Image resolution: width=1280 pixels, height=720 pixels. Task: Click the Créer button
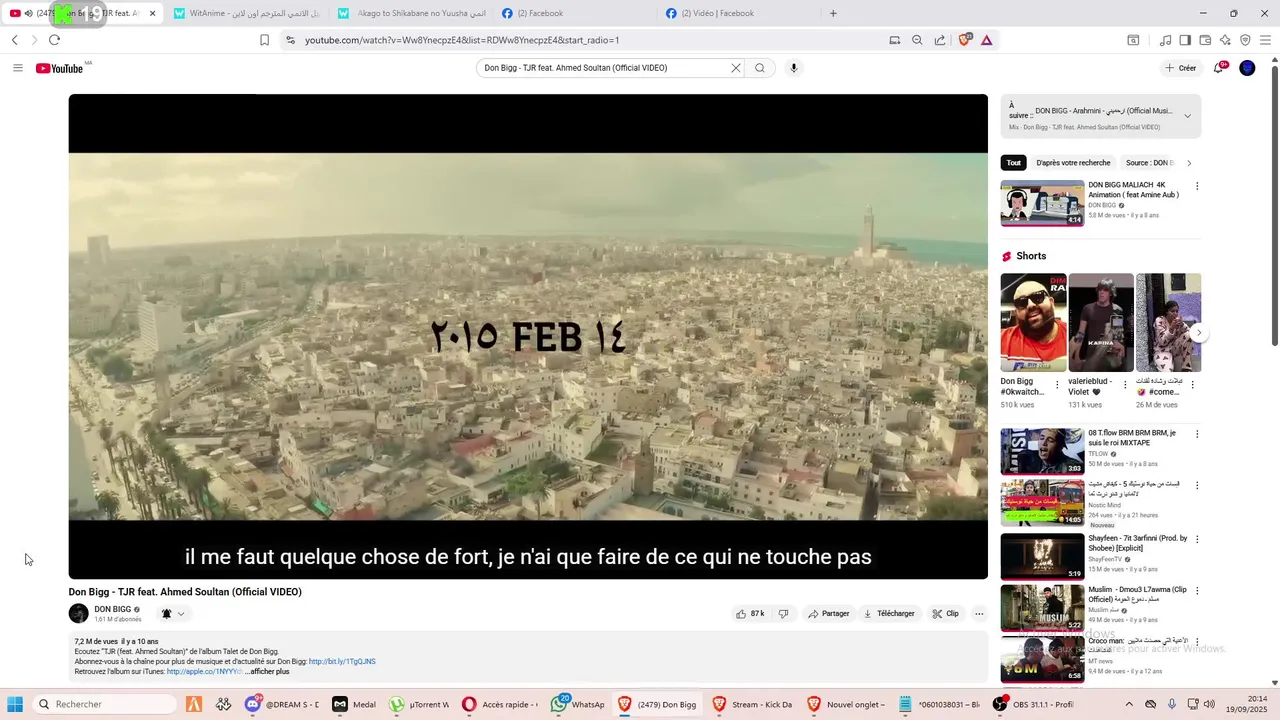pyautogui.click(x=1180, y=68)
